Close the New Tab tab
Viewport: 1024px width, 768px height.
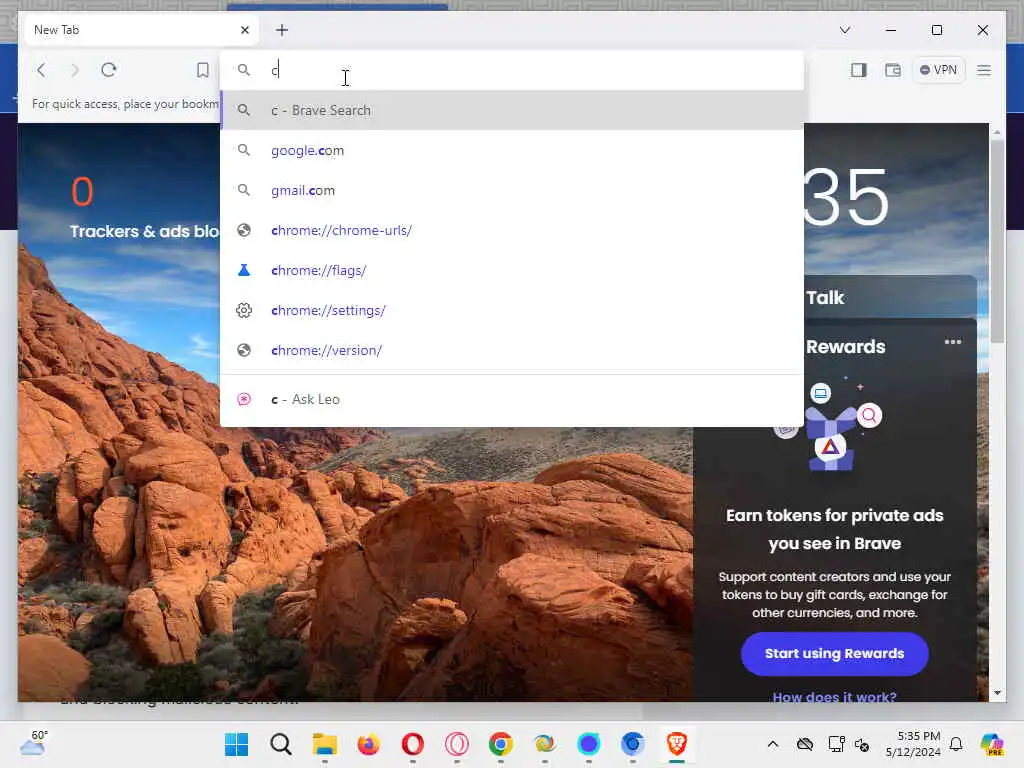point(245,30)
